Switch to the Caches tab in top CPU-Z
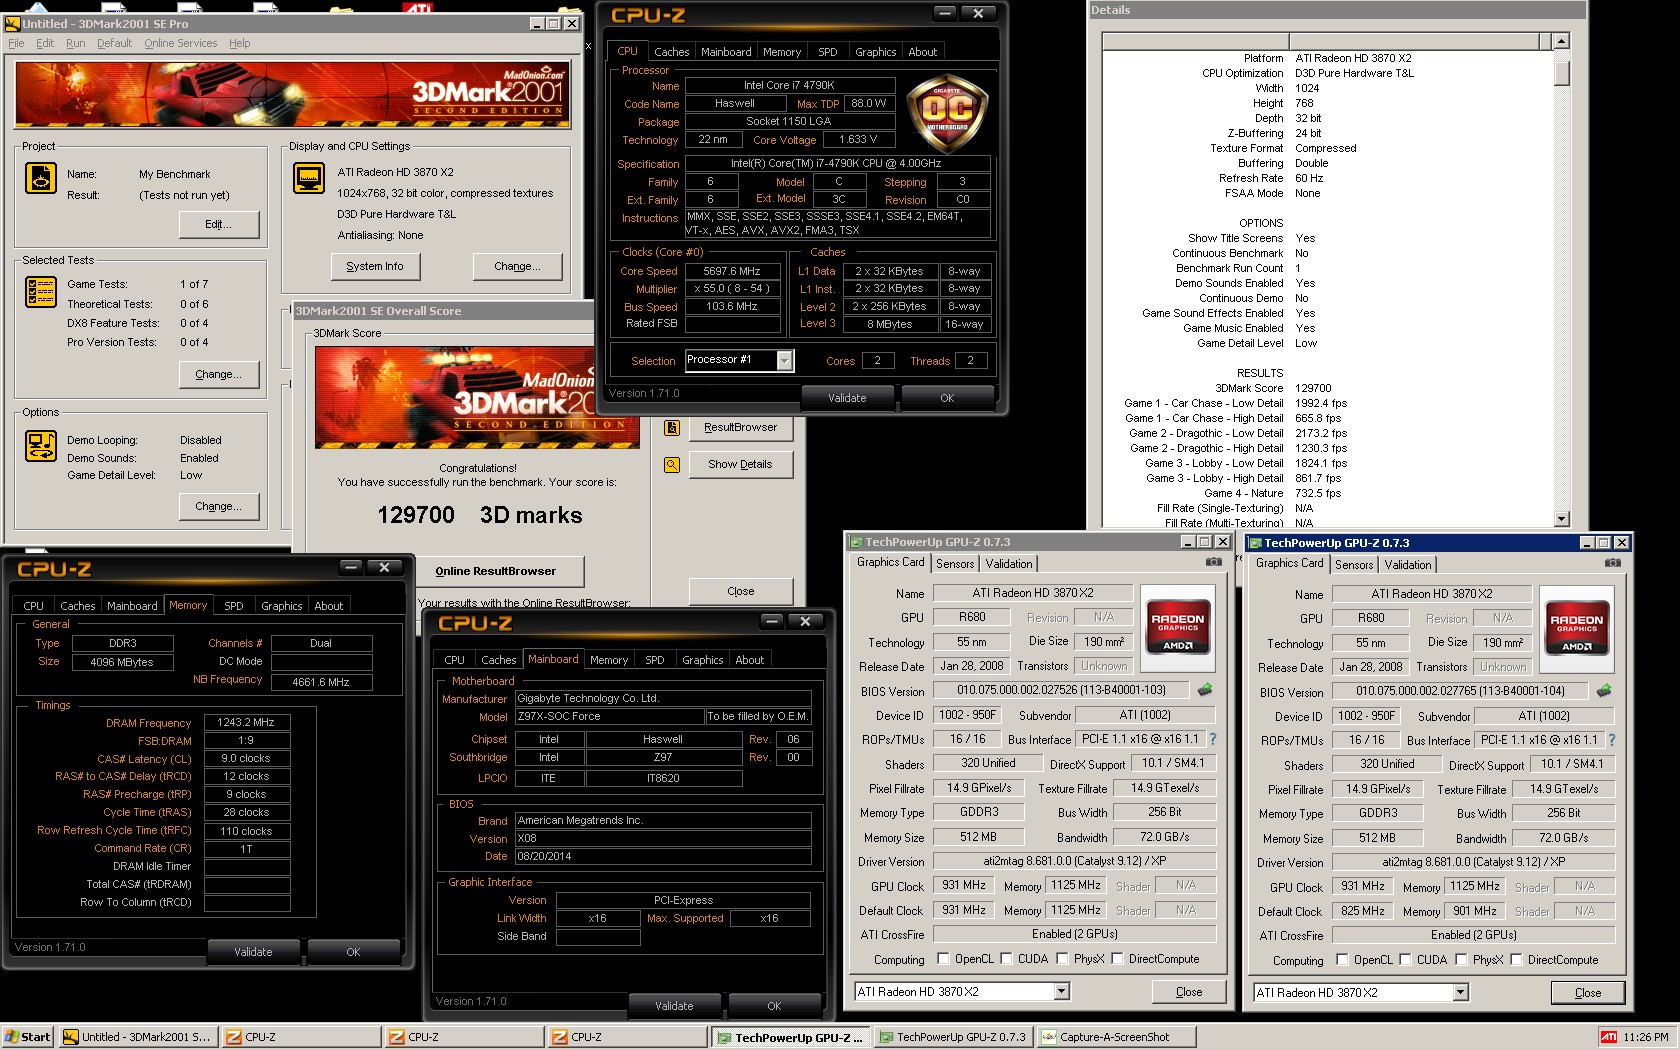Image resolution: width=1680 pixels, height=1050 pixels. 671,52
